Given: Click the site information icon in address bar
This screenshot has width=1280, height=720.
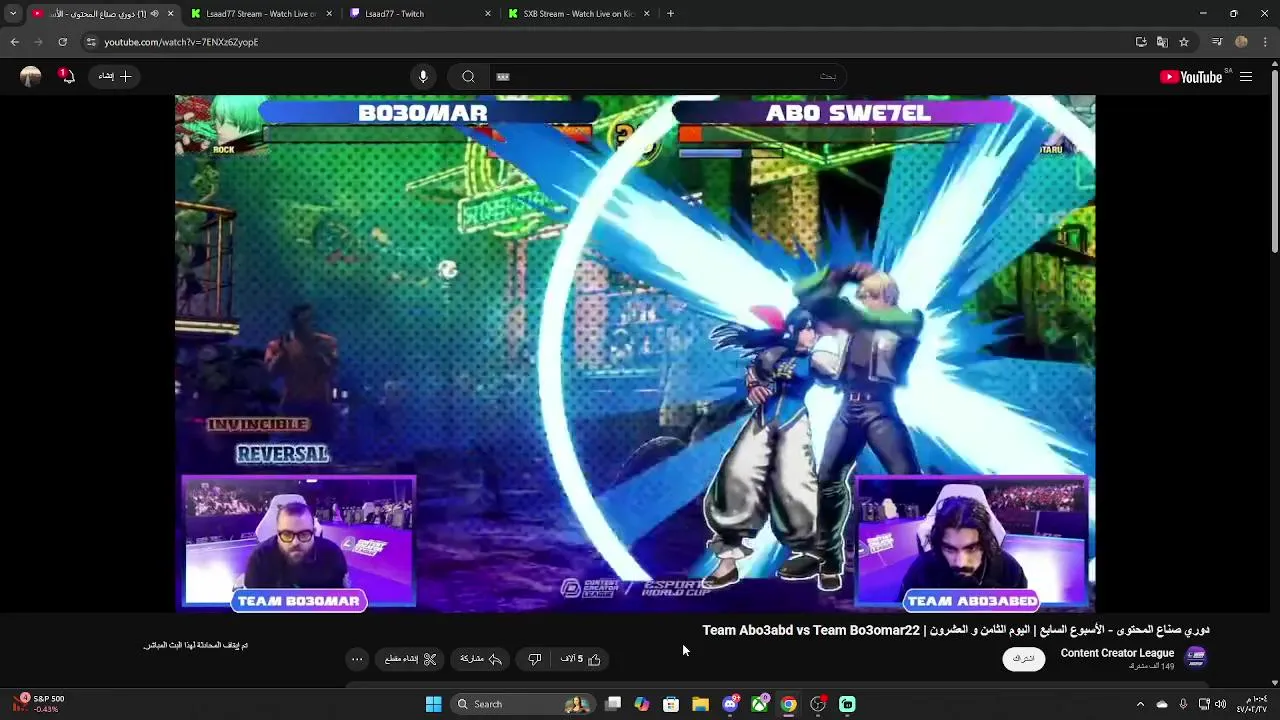Looking at the screenshot, I should [x=91, y=42].
